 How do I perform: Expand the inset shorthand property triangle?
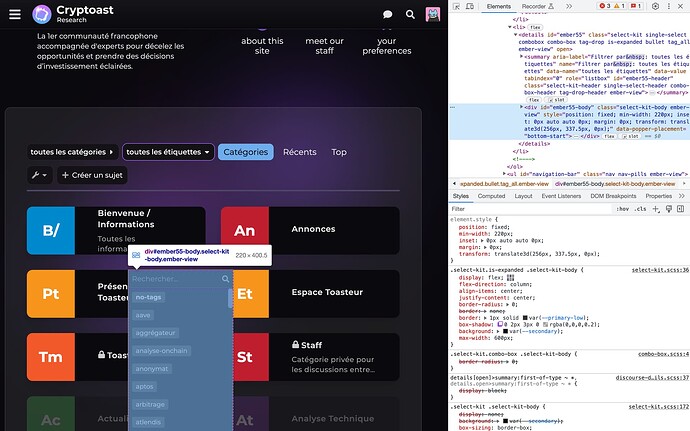click(x=481, y=241)
